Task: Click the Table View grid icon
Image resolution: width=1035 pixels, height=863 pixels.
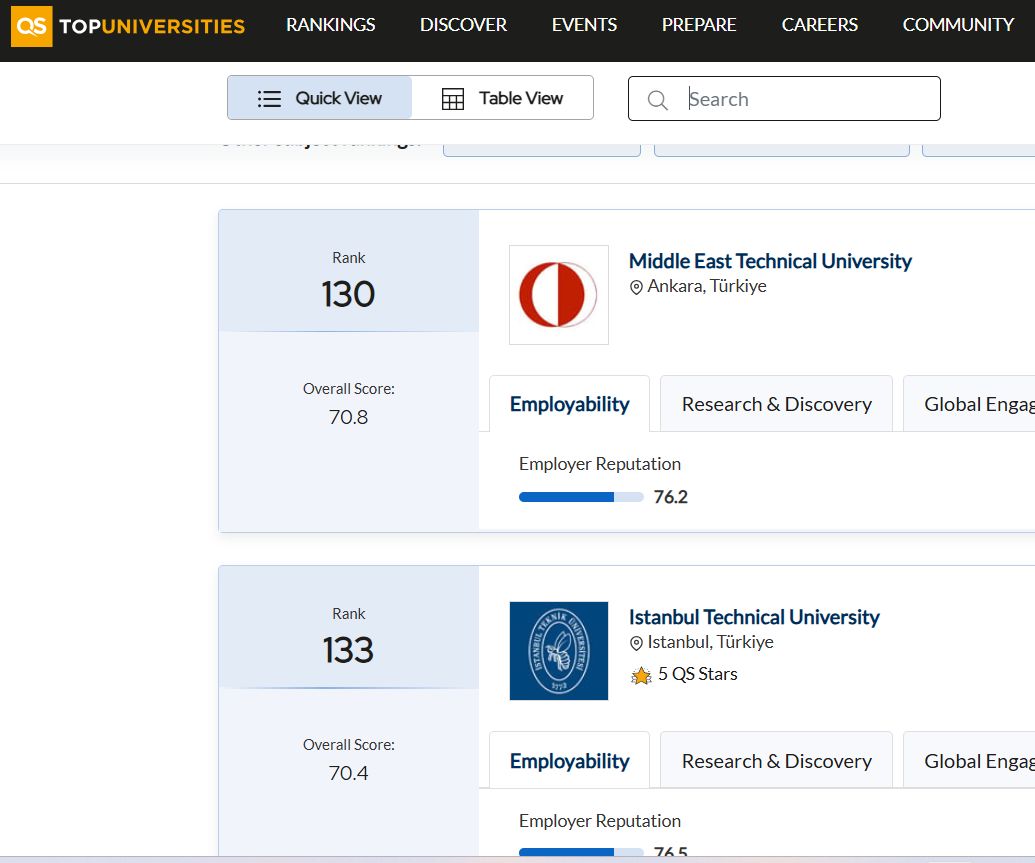Action: click(x=453, y=98)
